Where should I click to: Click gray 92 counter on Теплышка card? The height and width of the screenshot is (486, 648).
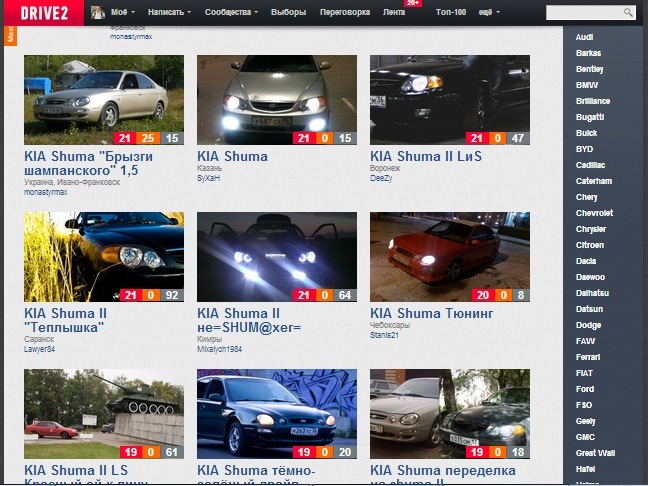coord(172,295)
